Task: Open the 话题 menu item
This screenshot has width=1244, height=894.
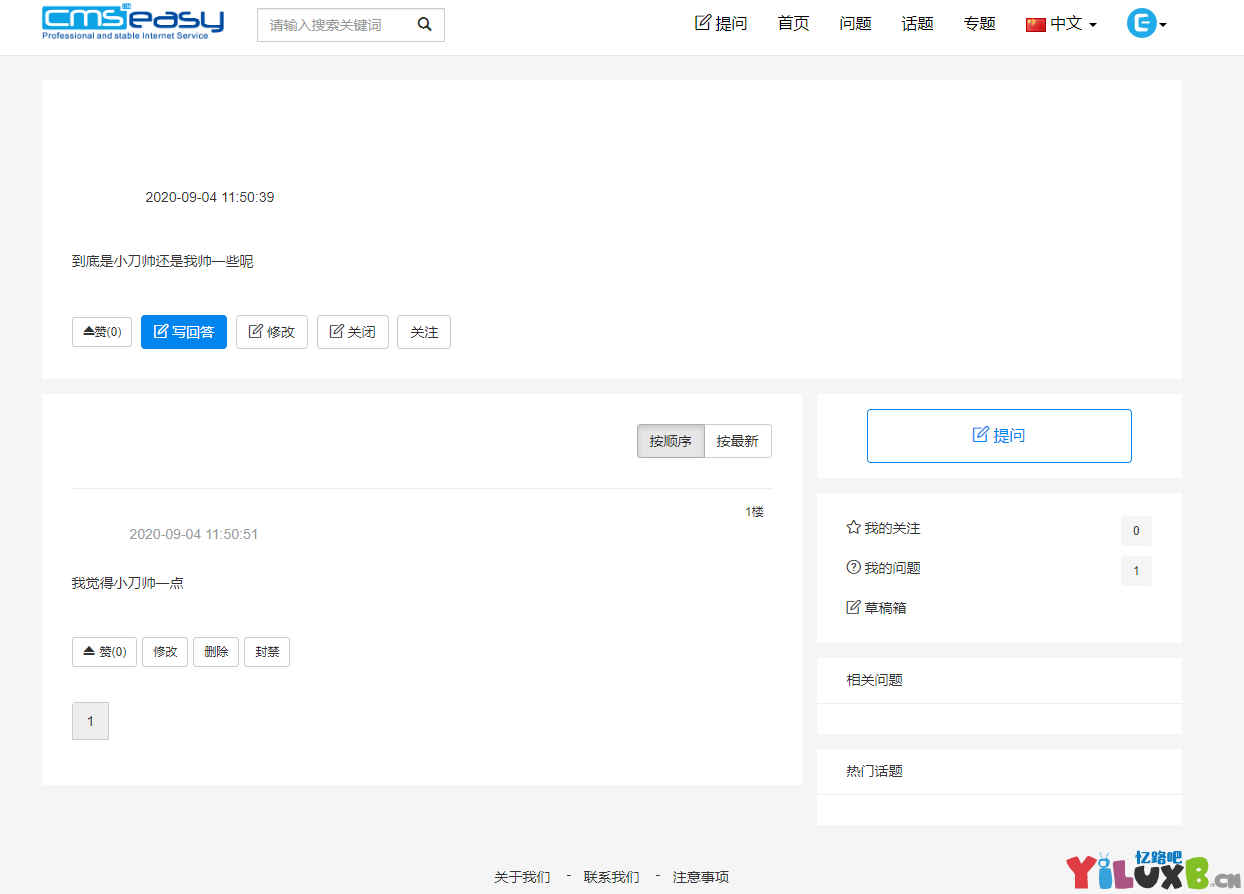Action: click(917, 23)
